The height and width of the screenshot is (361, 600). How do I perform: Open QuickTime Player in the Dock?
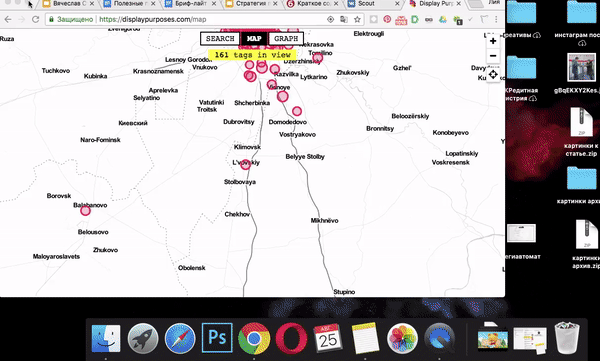tap(439, 338)
